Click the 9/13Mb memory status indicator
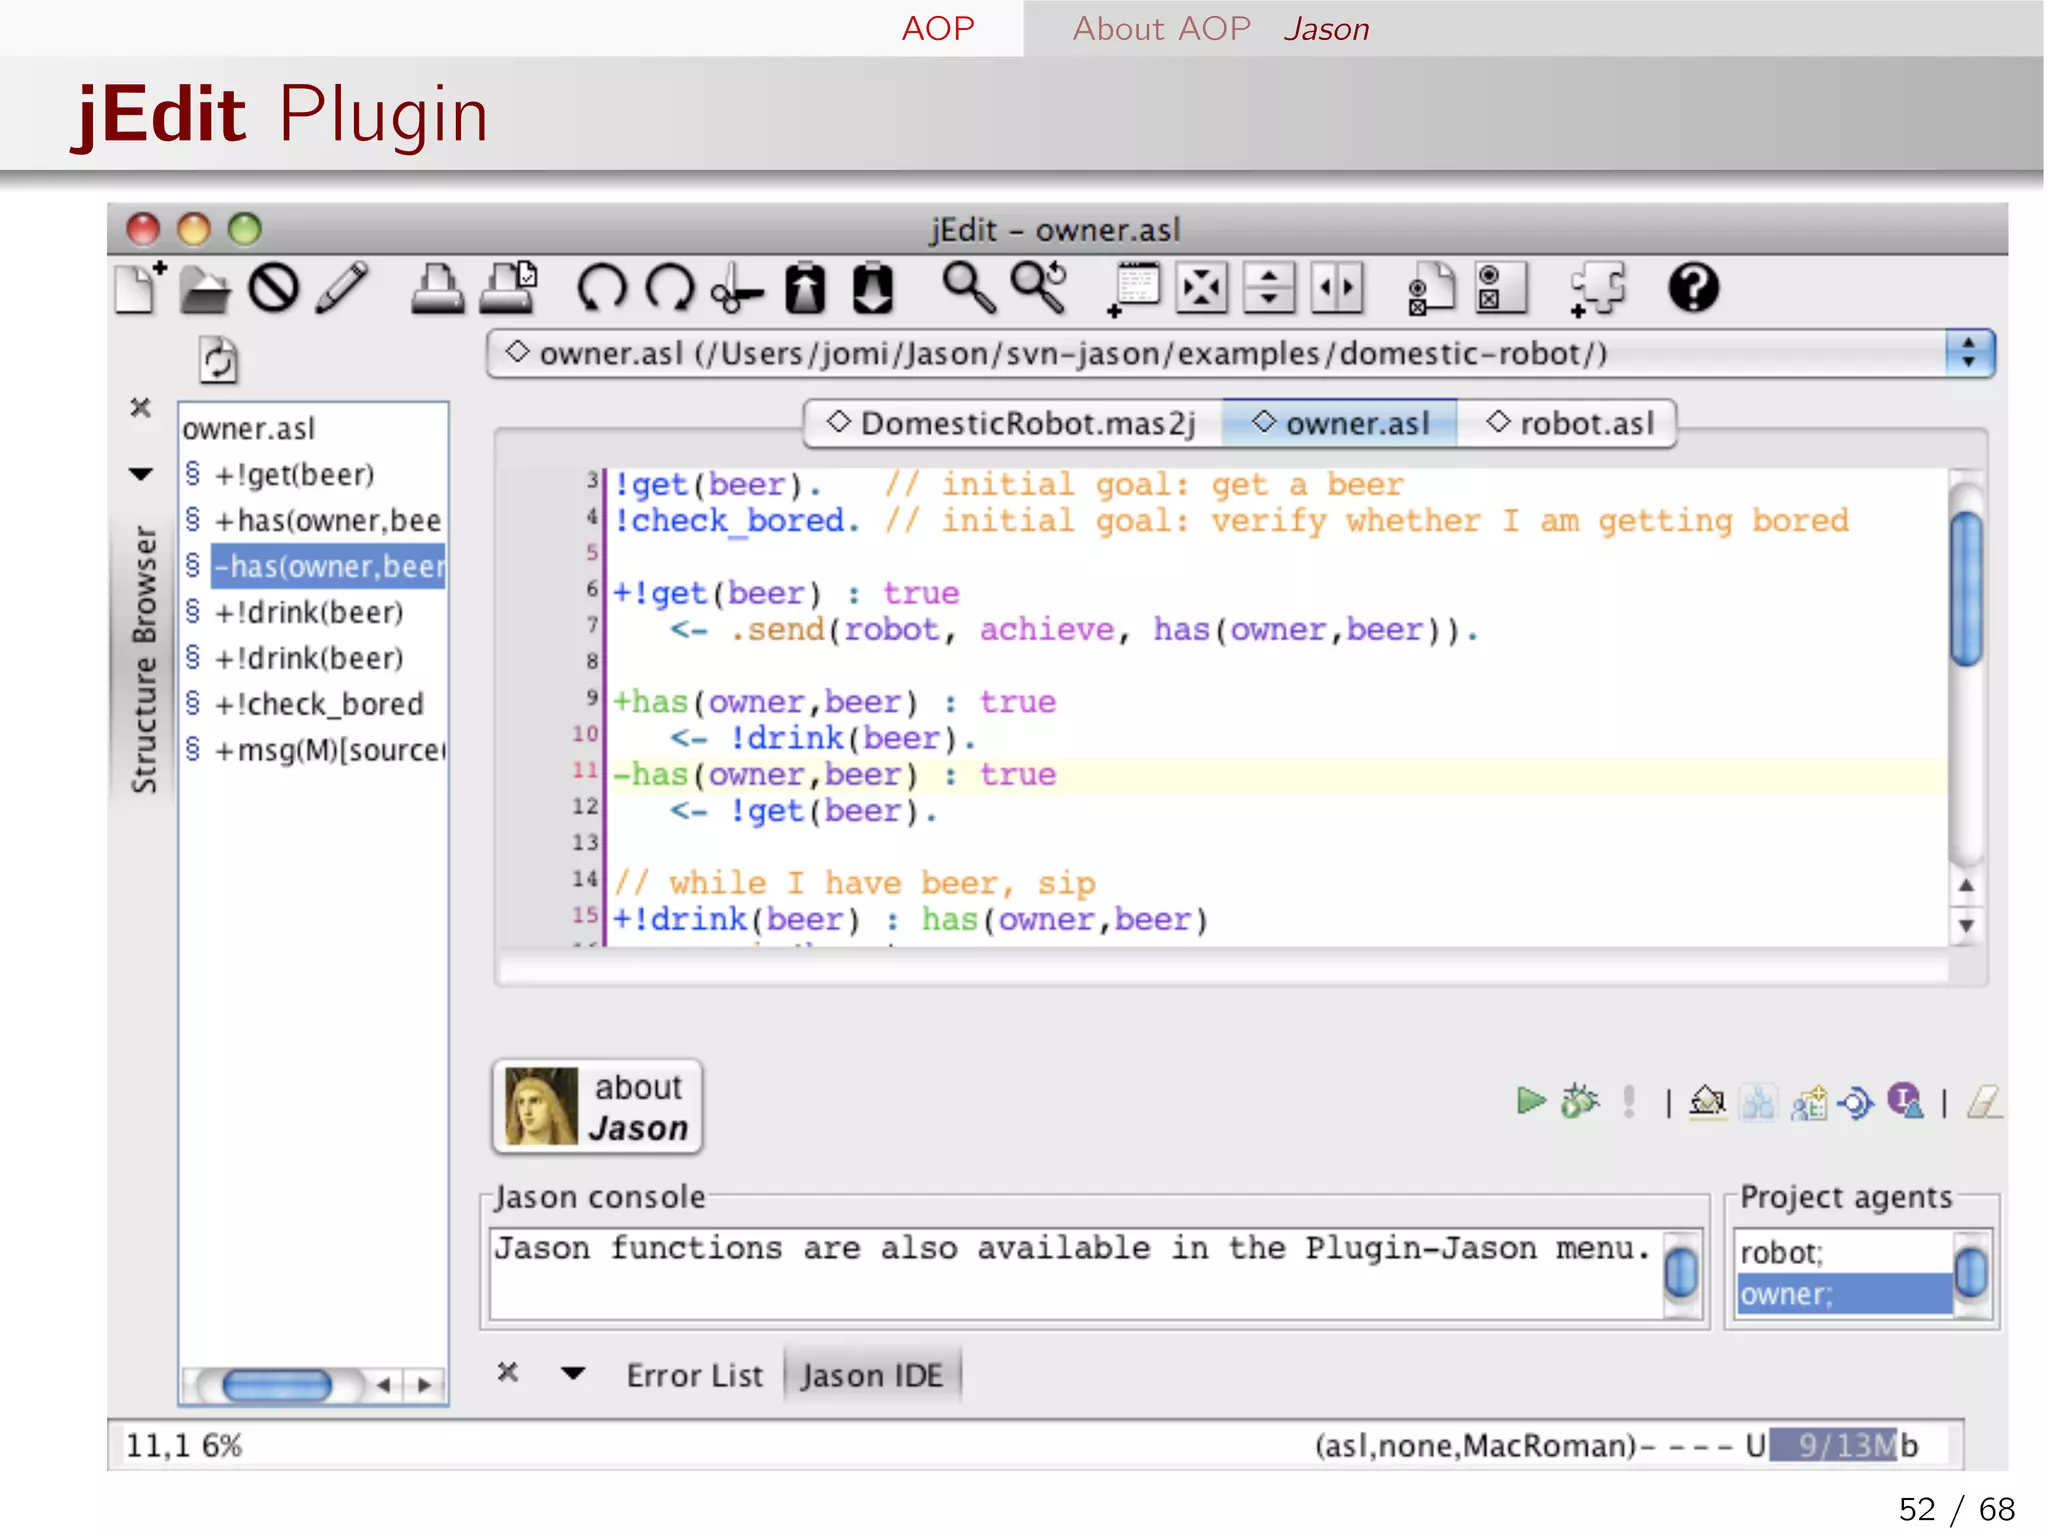The width and height of the screenshot is (2048, 1536). [1844, 1445]
